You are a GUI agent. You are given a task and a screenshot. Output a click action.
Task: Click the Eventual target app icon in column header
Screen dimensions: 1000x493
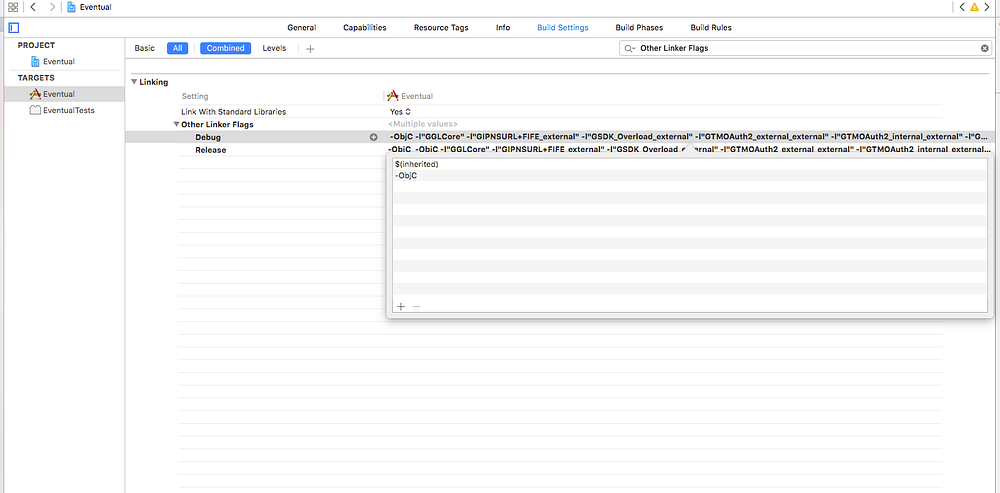(393, 96)
